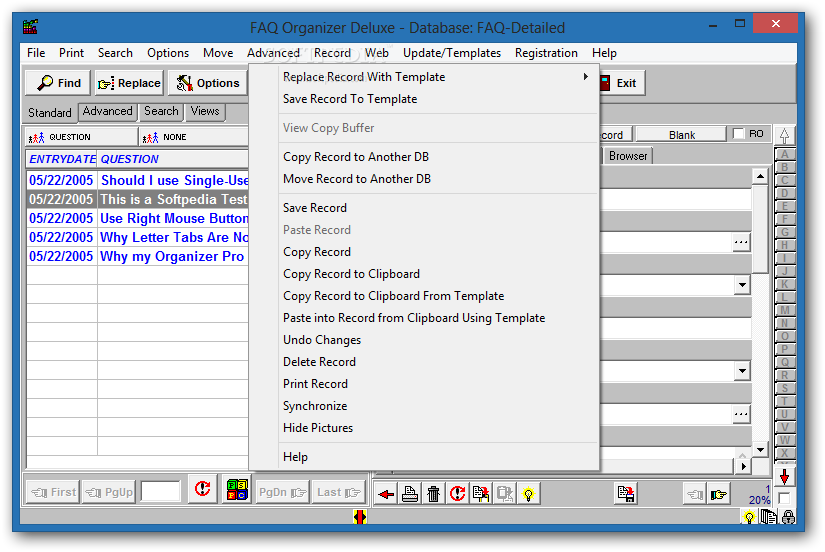Click the Last navigation button
The width and height of the screenshot is (825, 552).
(338, 493)
